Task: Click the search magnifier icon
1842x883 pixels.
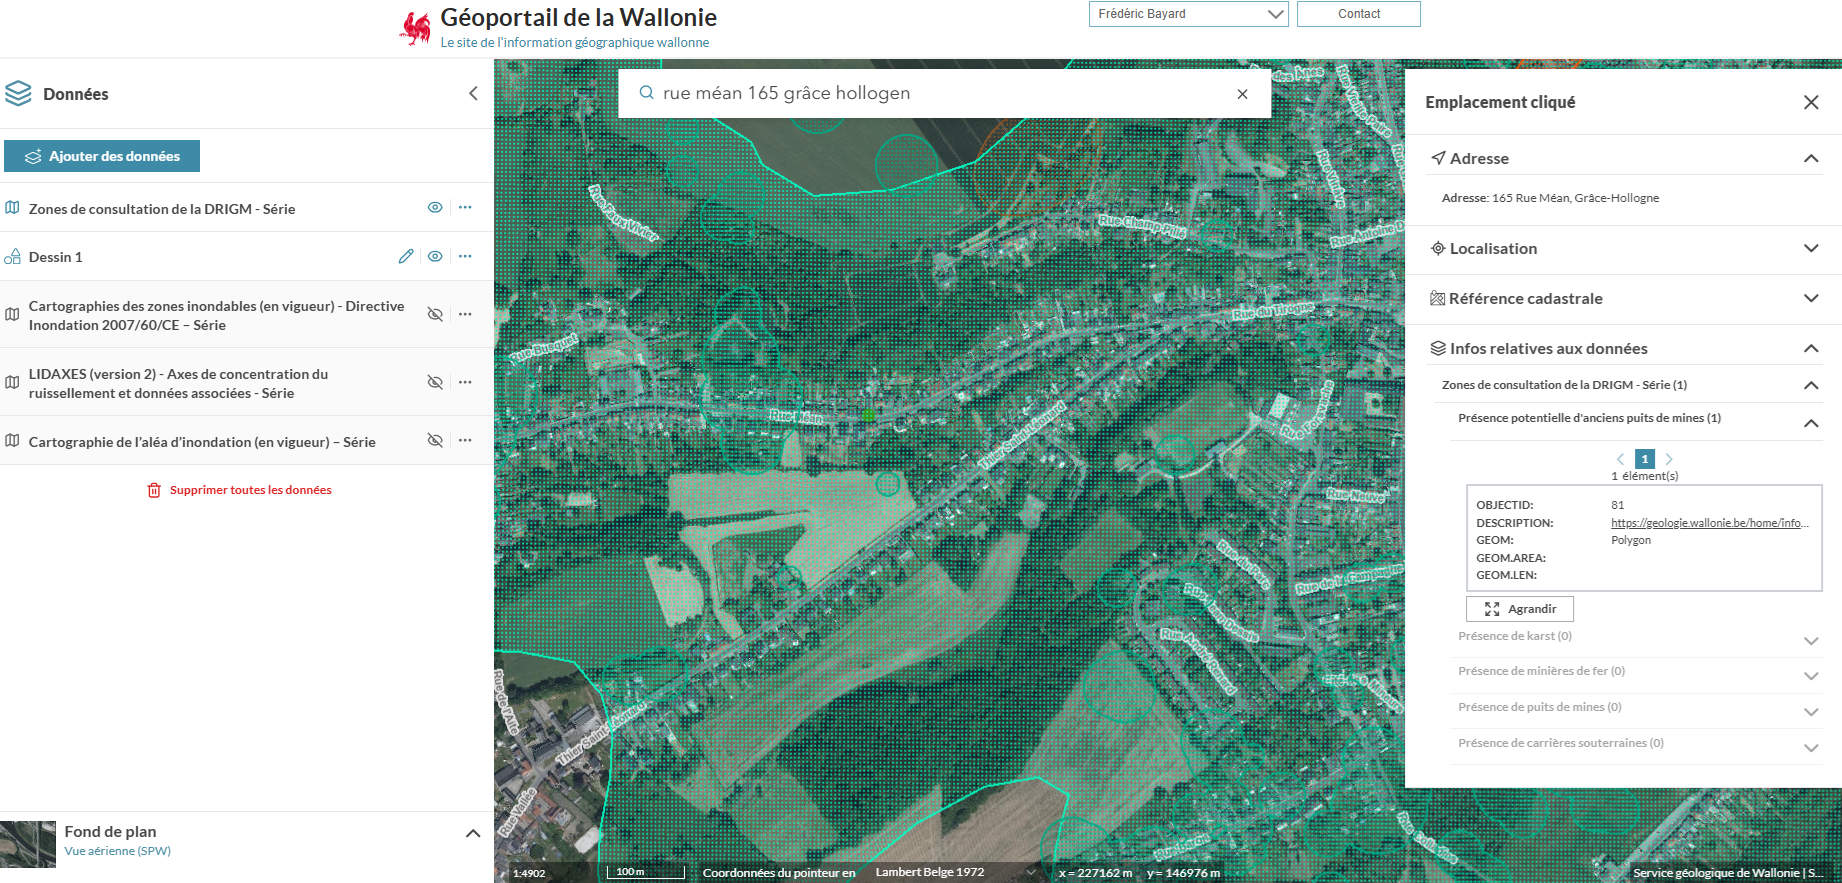Action: [646, 93]
